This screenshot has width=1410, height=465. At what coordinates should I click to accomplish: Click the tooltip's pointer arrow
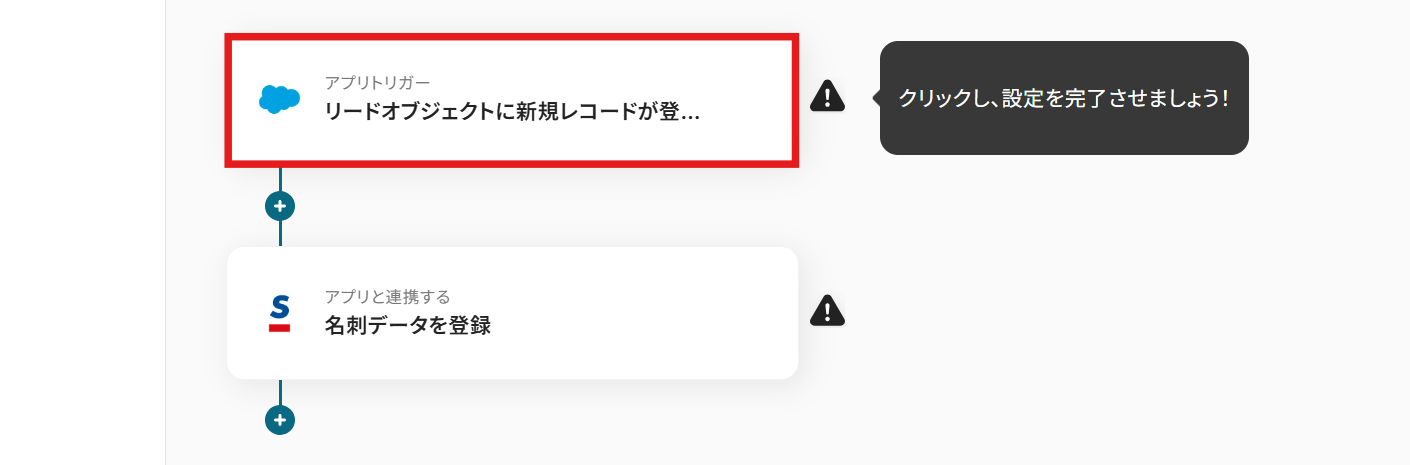click(x=876, y=98)
